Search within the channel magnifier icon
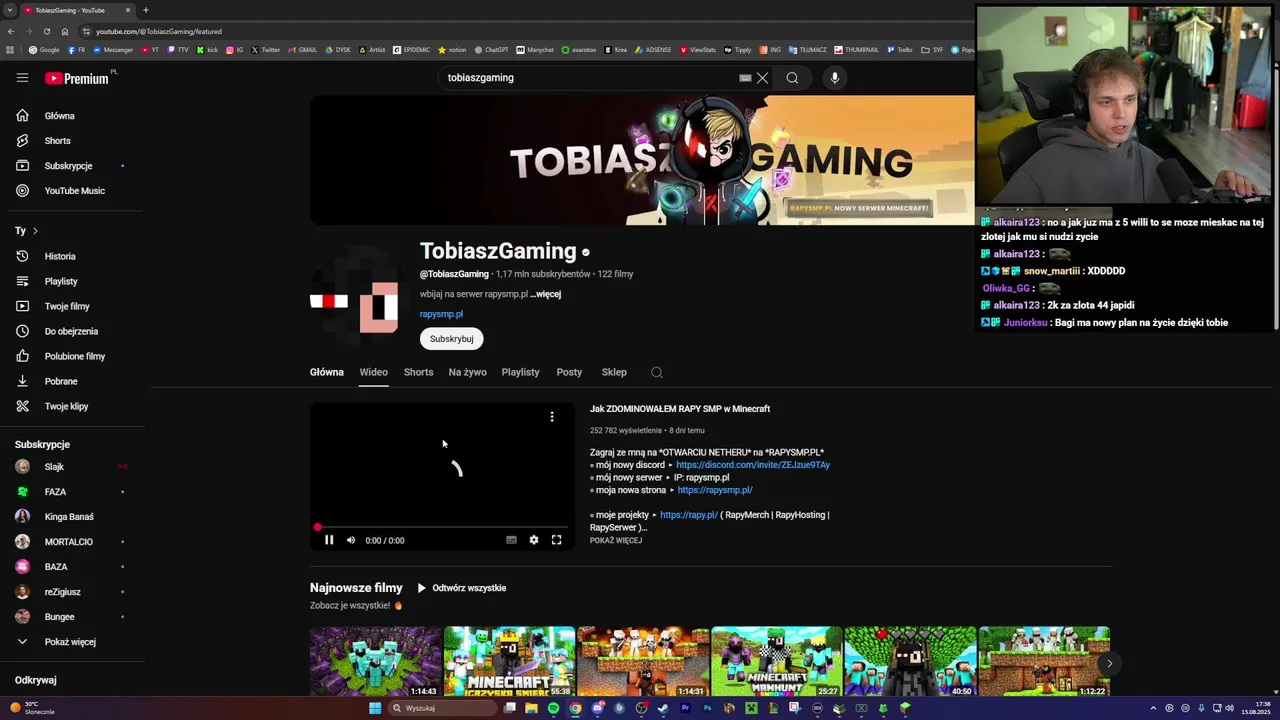Screen dimensions: 1280x720 [657, 372]
